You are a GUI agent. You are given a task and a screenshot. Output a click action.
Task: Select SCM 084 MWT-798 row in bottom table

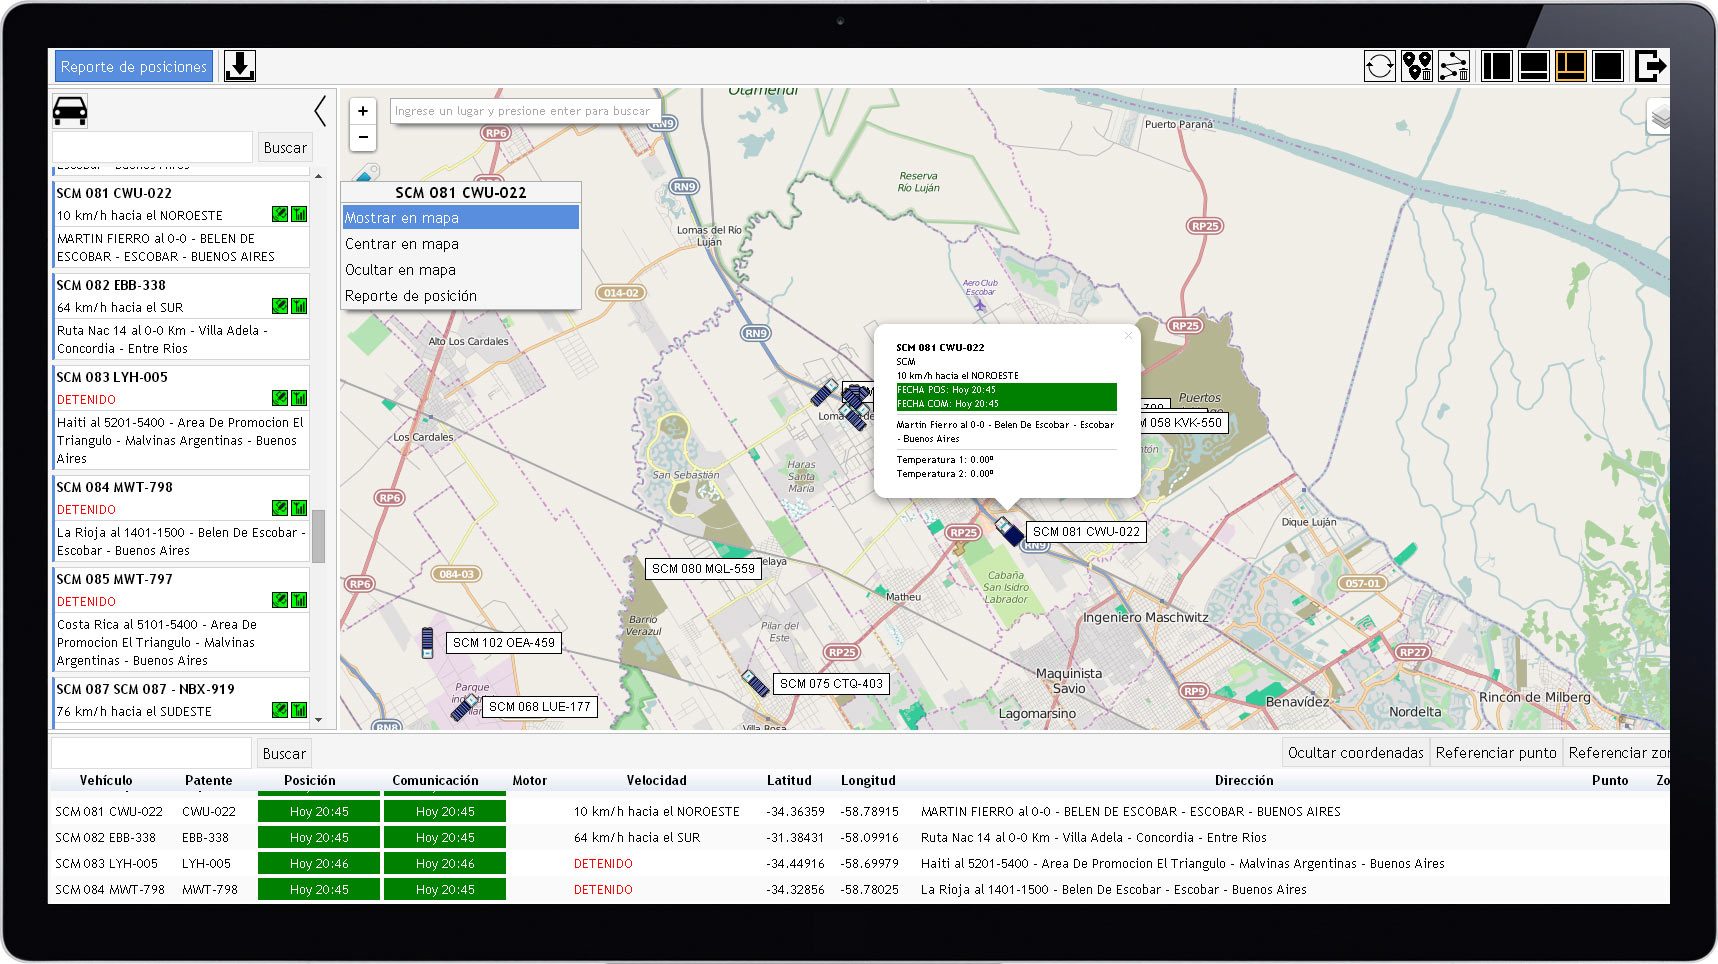(859, 889)
